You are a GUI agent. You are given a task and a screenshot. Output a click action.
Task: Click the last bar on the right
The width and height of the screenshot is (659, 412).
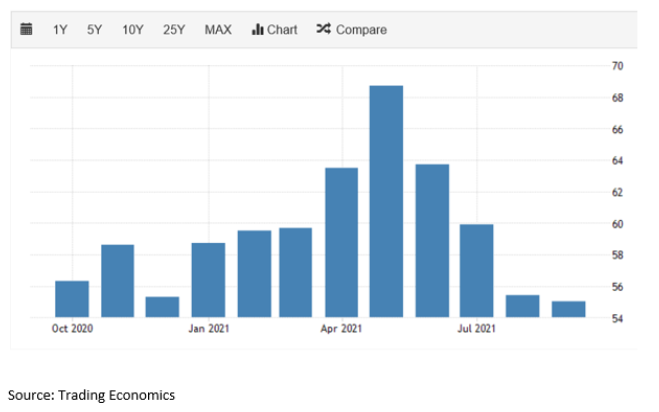pos(569,309)
